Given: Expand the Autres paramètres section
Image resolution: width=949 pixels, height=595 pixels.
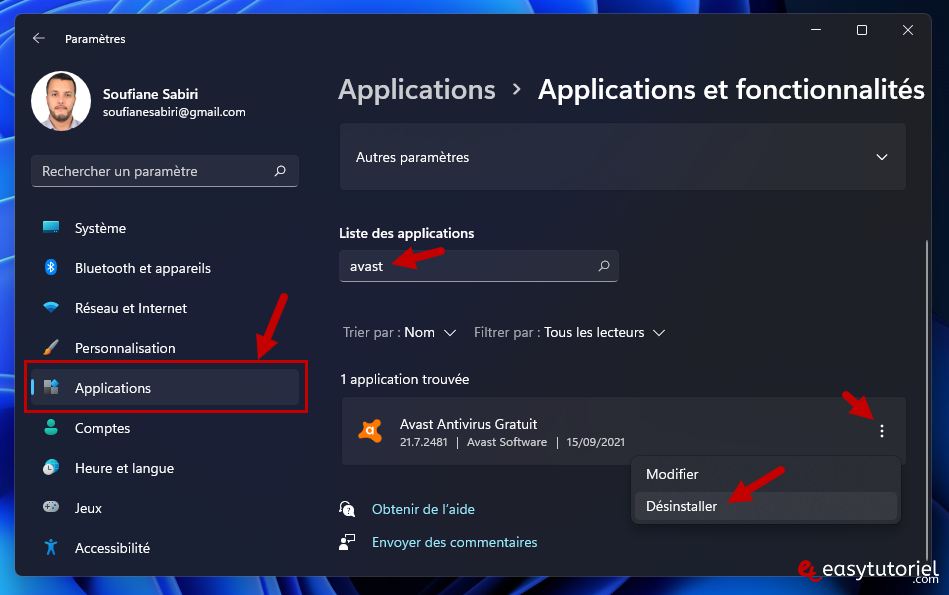Looking at the screenshot, I should click(x=623, y=157).
